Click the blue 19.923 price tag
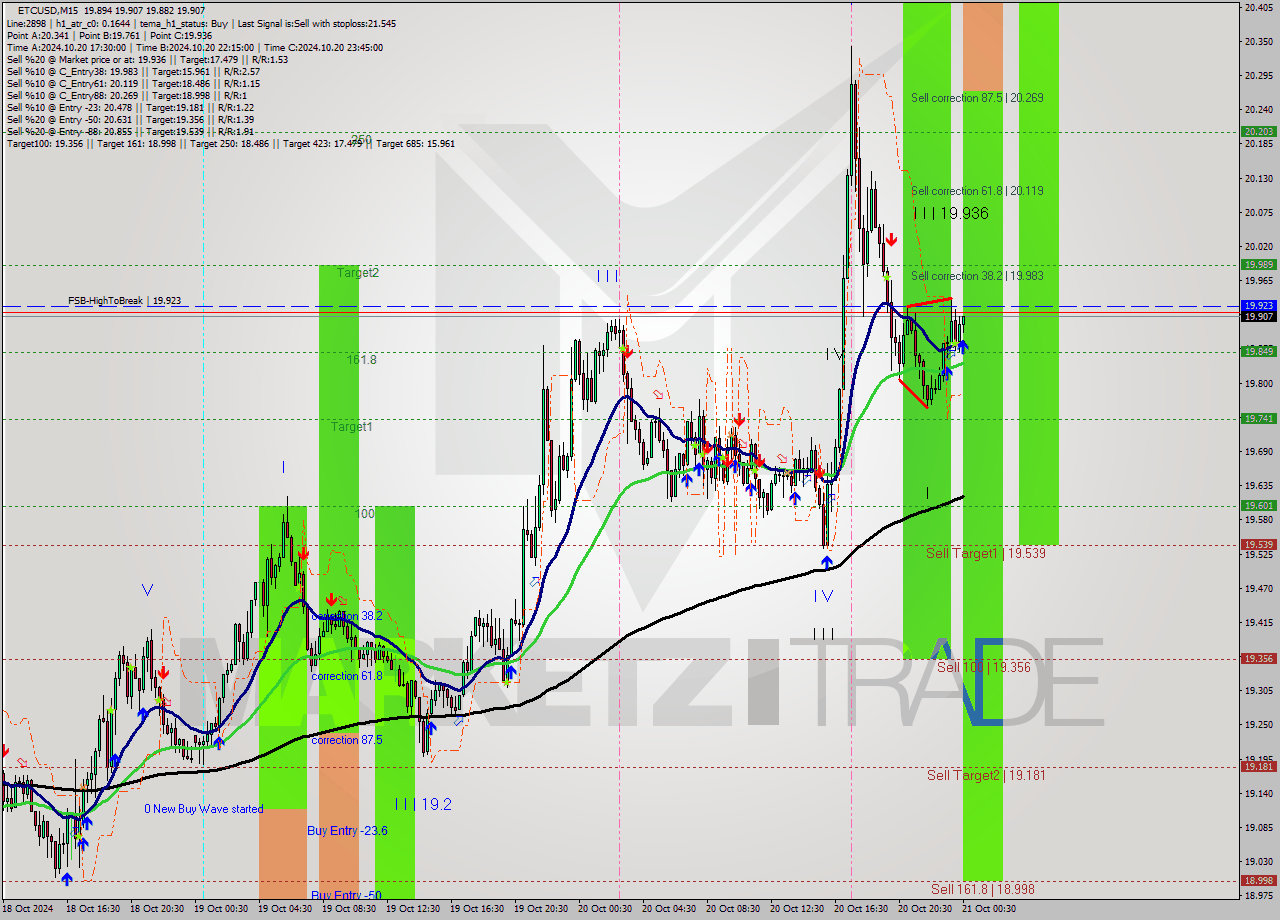The width and height of the screenshot is (1280, 920). tap(1258, 306)
